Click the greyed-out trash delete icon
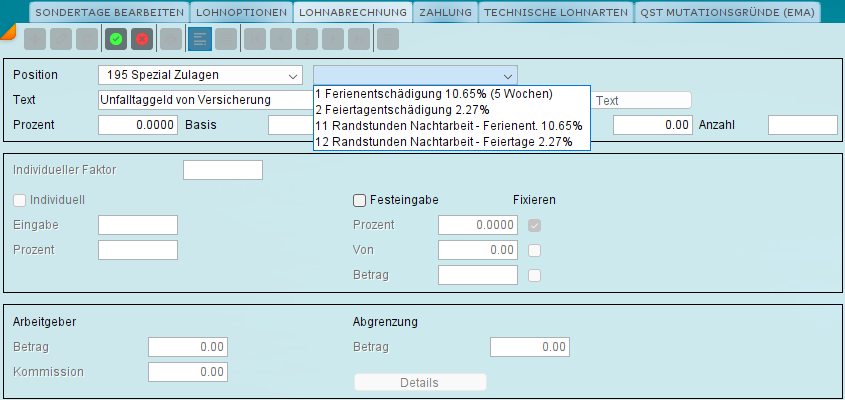845x400 pixels. [87, 39]
